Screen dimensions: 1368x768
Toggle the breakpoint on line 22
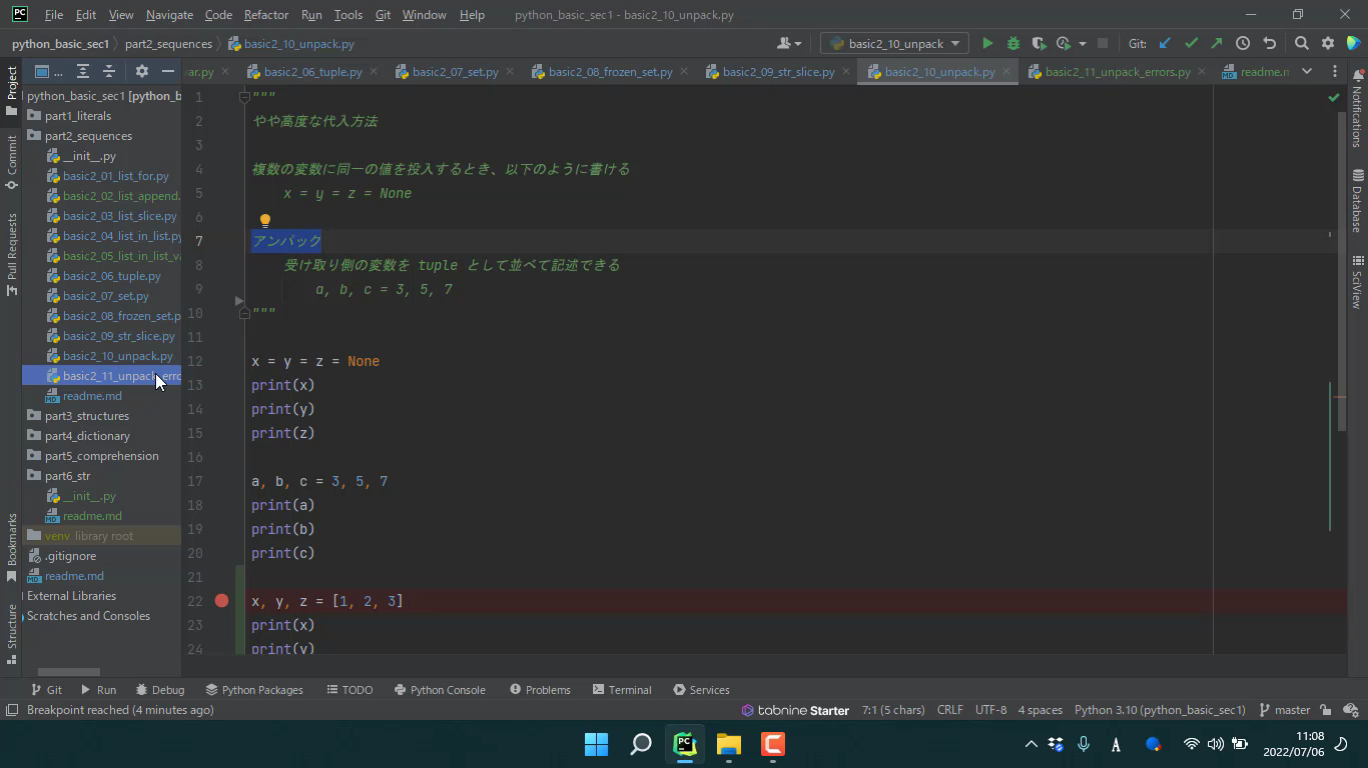point(222,601)
